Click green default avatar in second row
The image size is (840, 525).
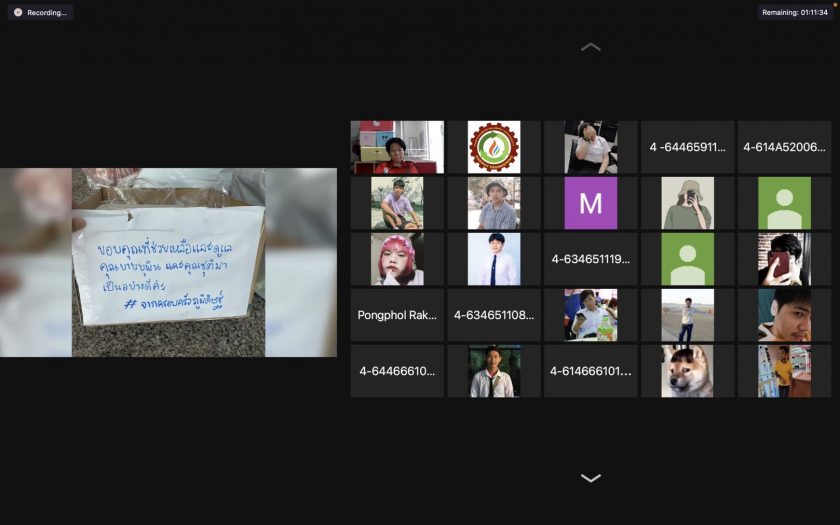[784, 203]
